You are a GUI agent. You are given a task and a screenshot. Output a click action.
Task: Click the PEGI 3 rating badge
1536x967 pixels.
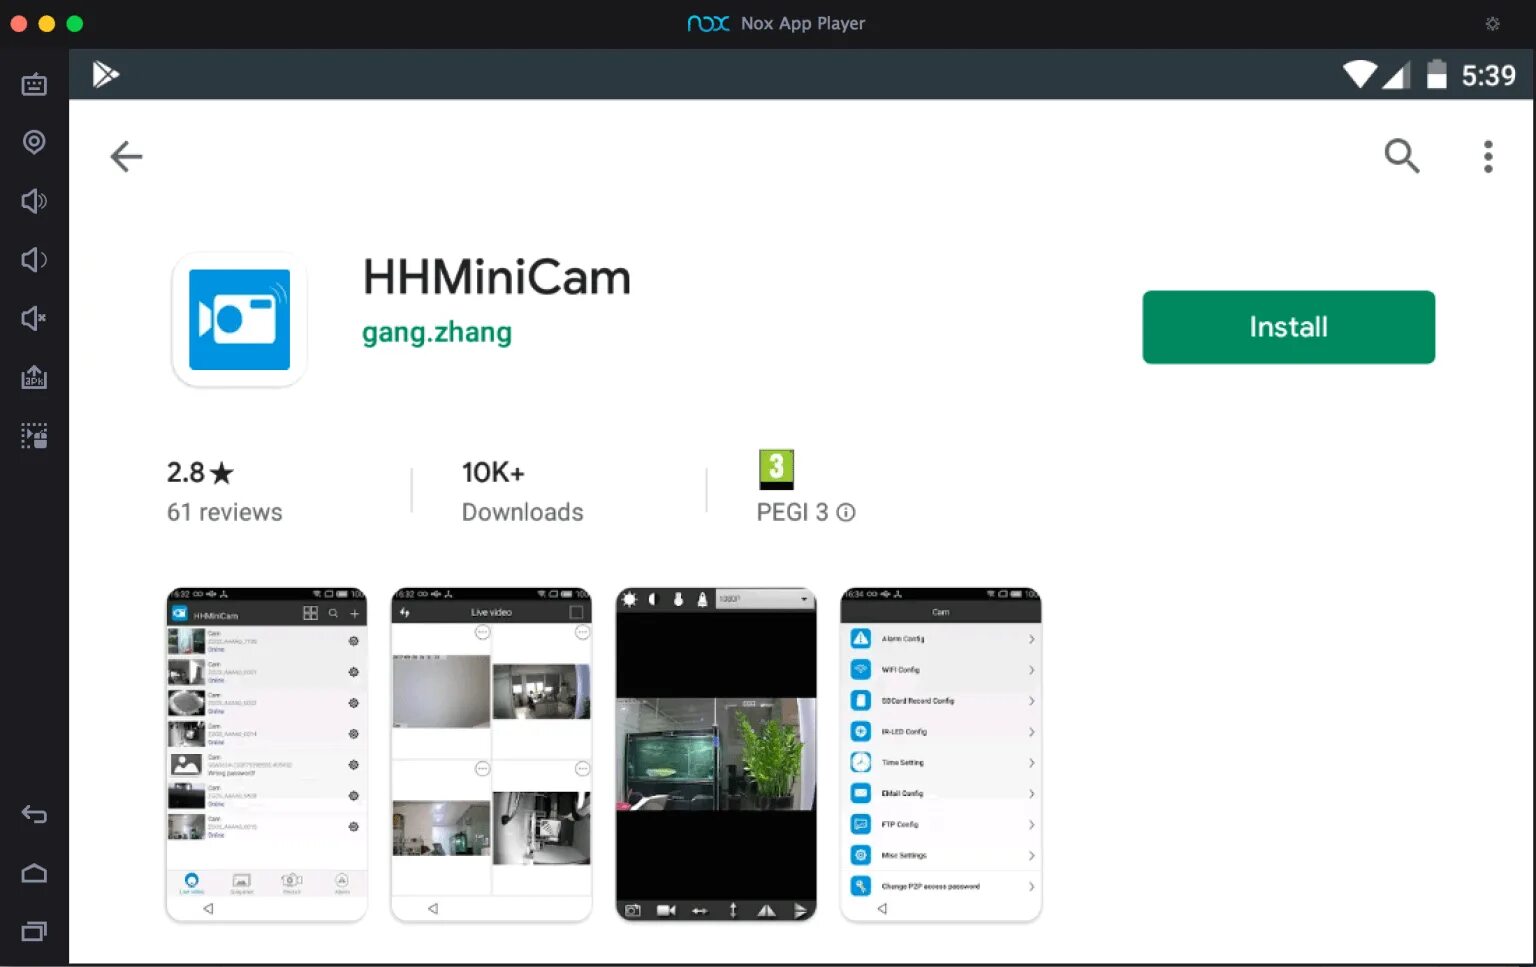point(776,469)
